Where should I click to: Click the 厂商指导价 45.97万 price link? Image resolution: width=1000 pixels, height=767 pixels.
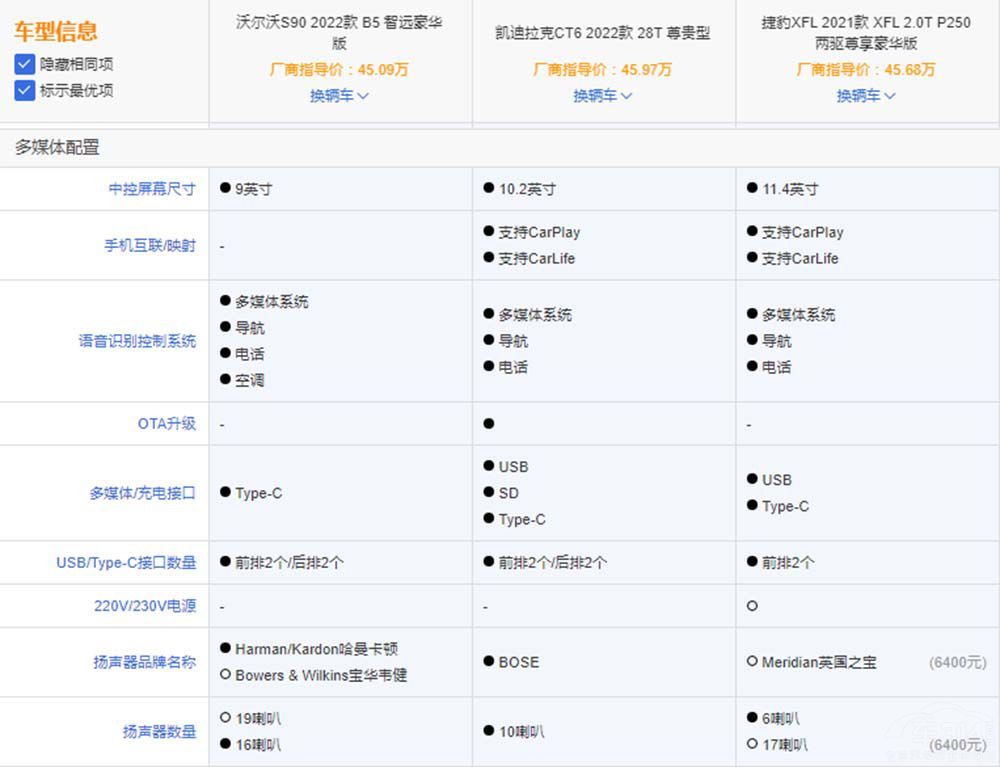point(603,70)
